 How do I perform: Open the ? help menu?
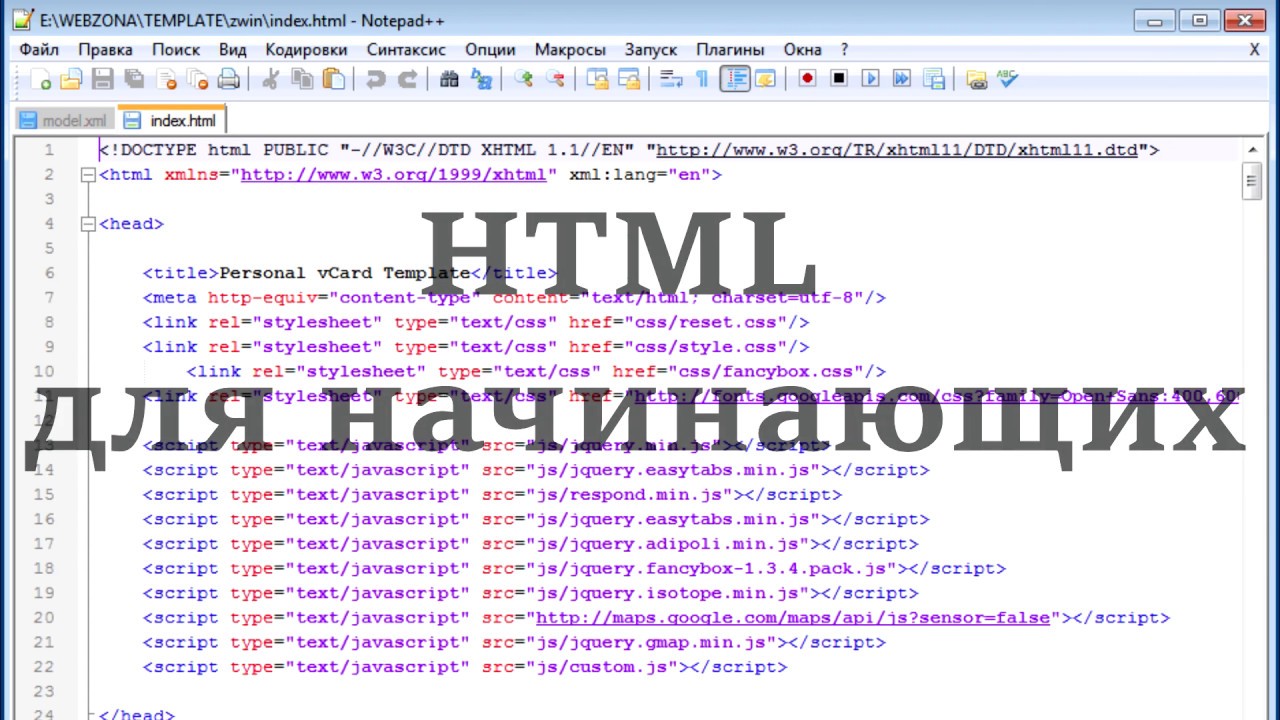(x=844, y=49)
